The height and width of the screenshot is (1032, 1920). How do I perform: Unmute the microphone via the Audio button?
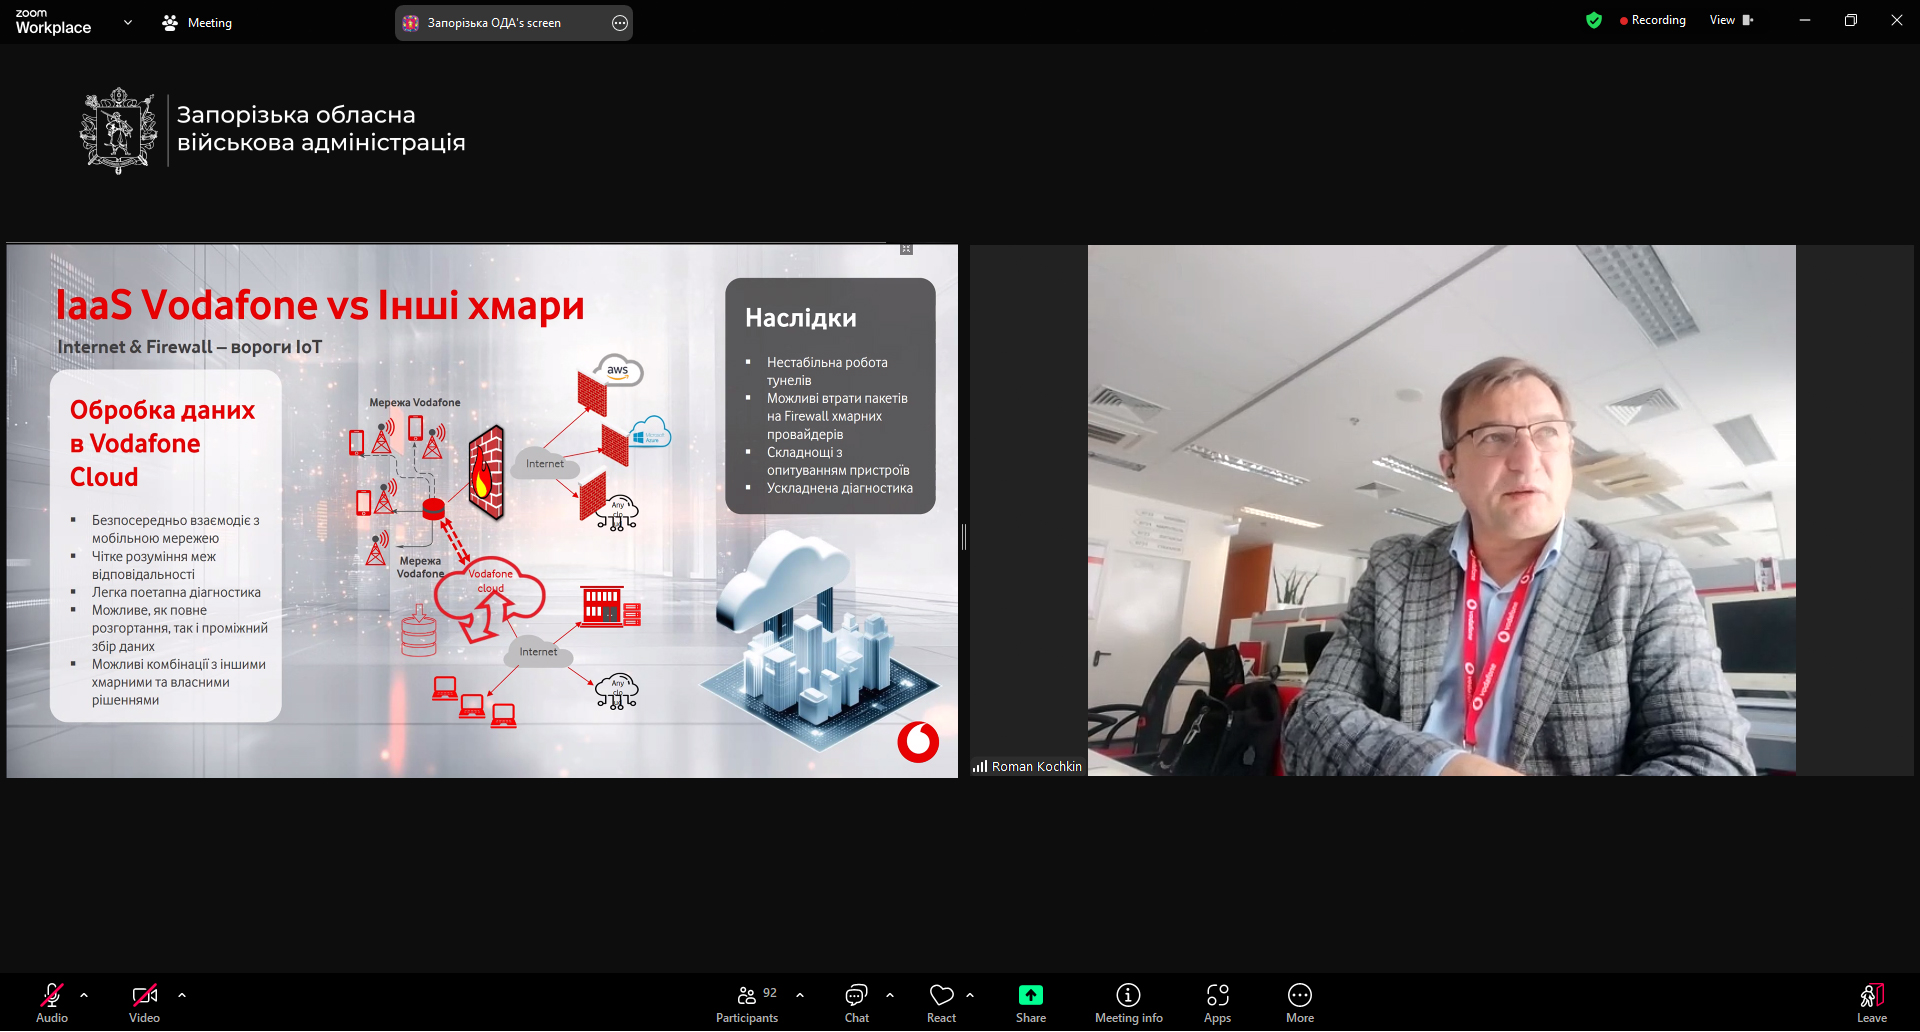click(52, 1002)
